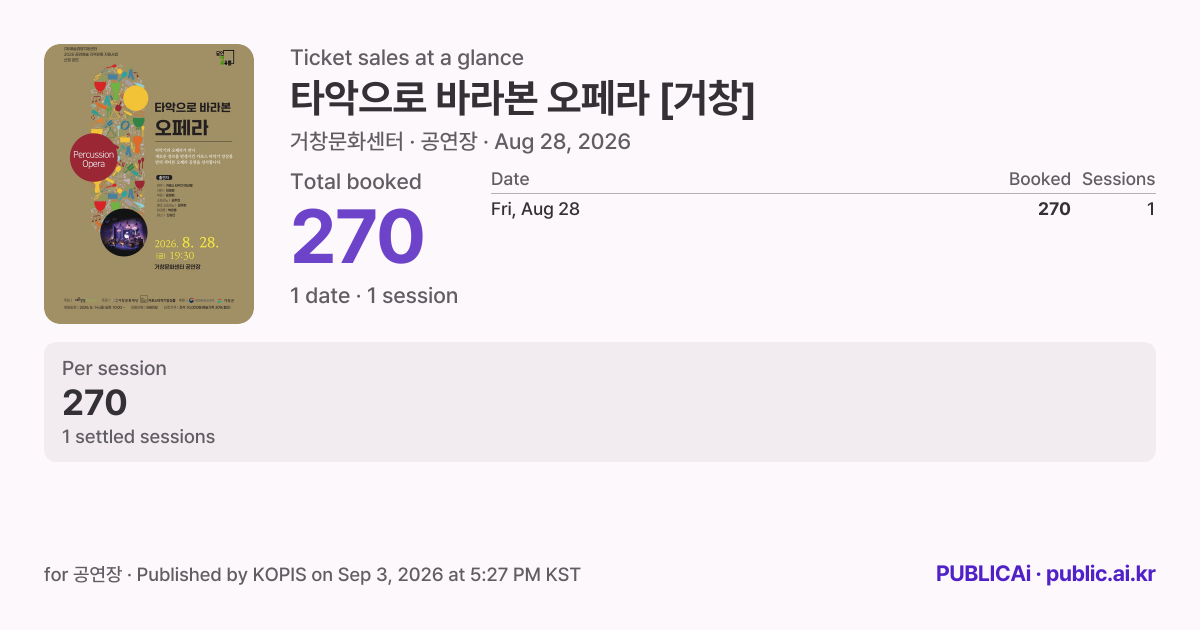Image resolution: width=1200 pixels, height=630 pixels.
Task: Click the 270 value in Per session card
Action: pyautogui.click(x=94, y=403)
